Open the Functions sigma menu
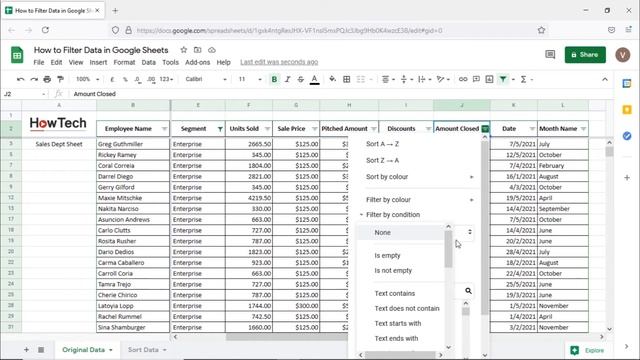The image size is (640, 360). tap(523, 79)
